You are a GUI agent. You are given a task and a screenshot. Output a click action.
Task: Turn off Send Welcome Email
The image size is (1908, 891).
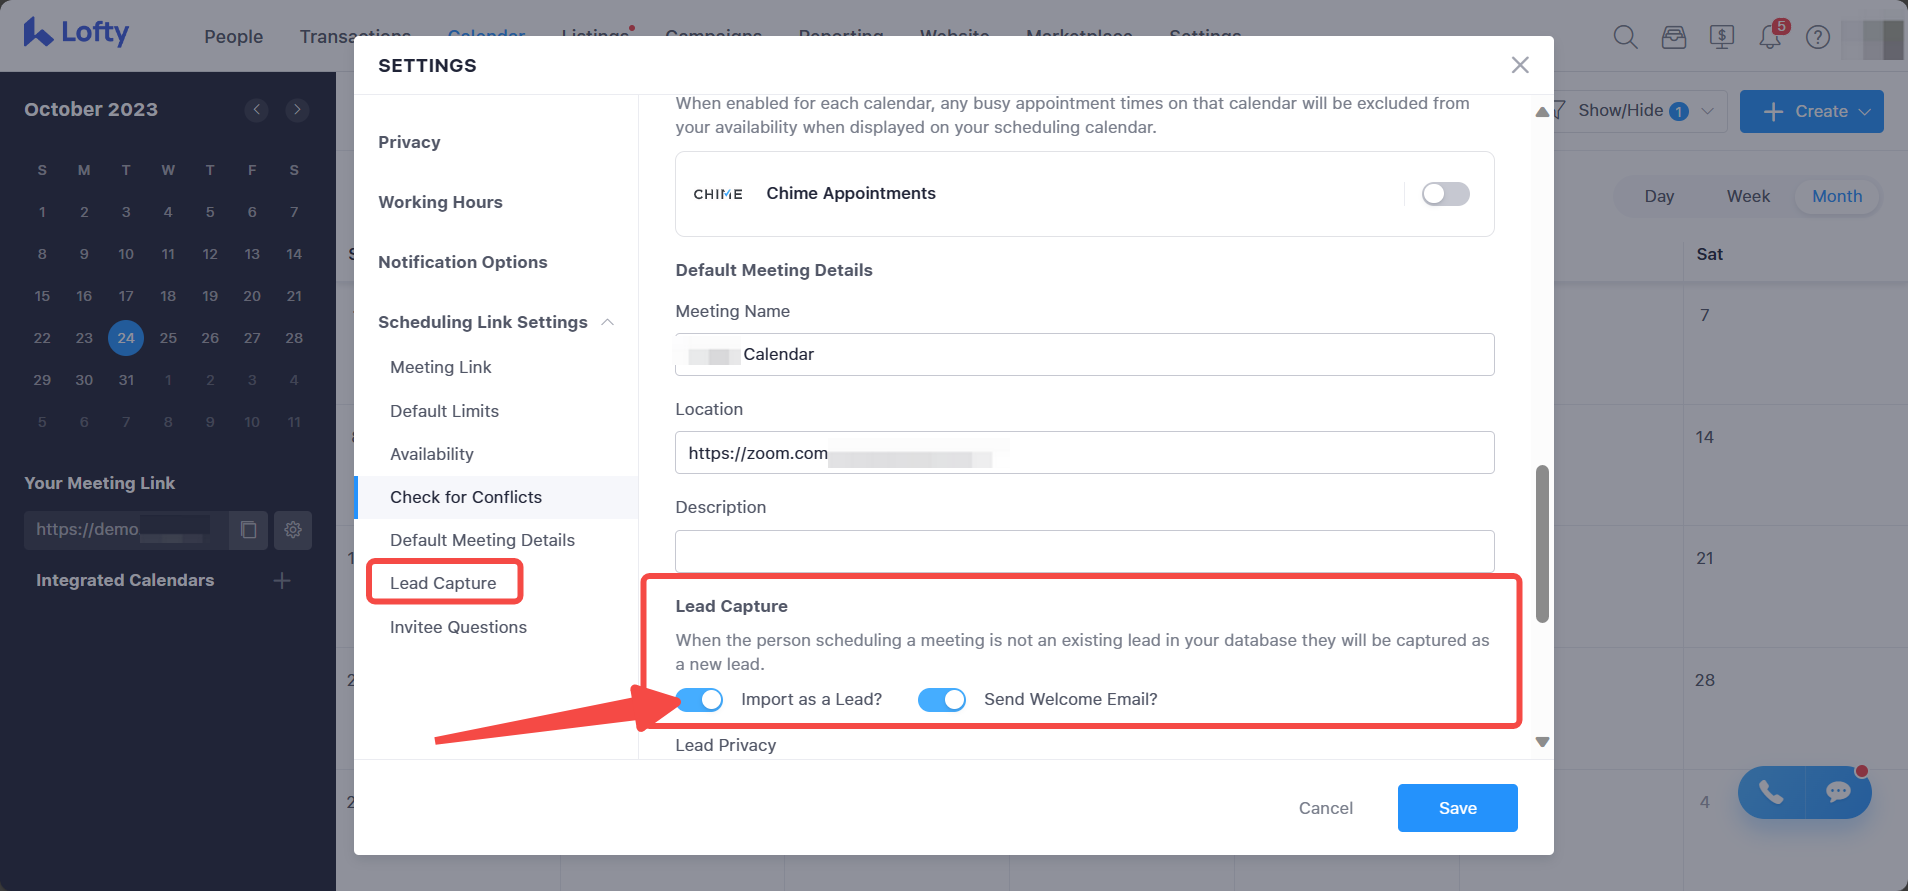click(x=941, y=699)
